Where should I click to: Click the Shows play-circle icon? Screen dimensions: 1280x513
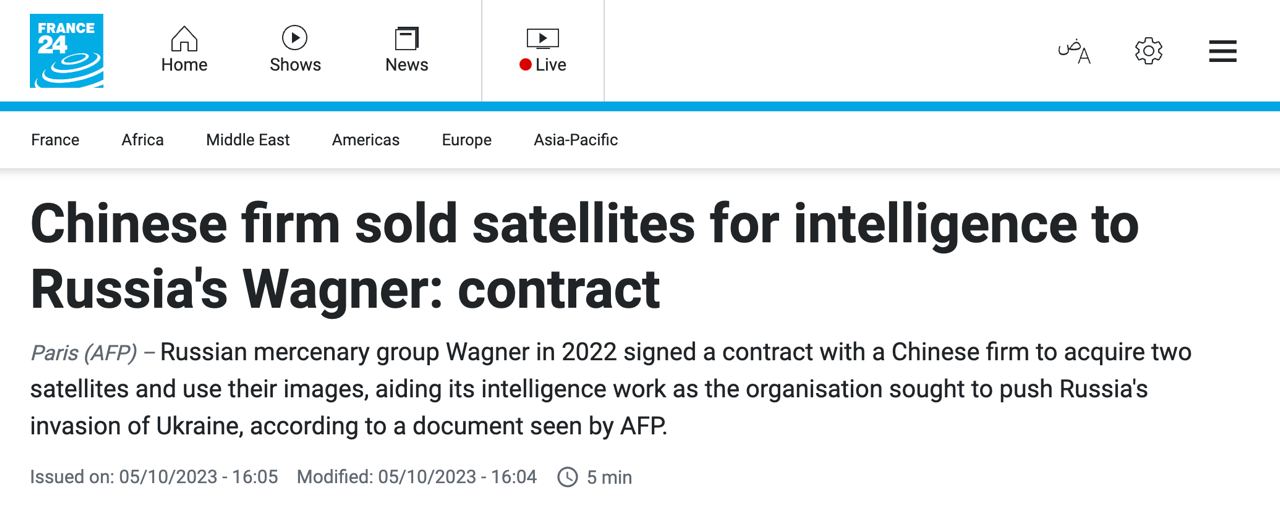295,38
